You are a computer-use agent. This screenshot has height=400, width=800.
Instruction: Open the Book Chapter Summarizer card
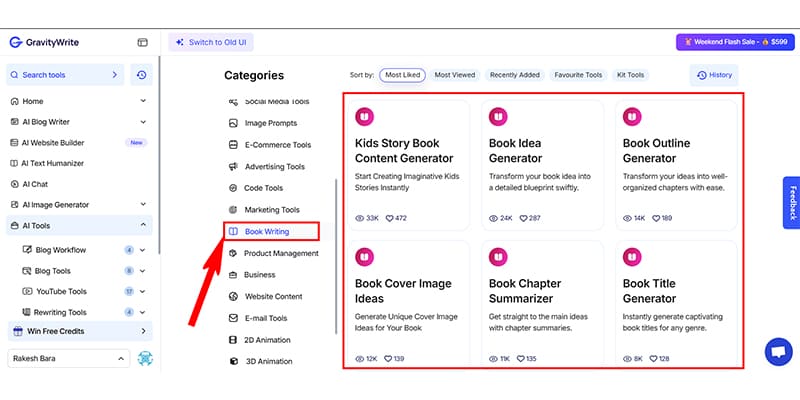(542, 304)
